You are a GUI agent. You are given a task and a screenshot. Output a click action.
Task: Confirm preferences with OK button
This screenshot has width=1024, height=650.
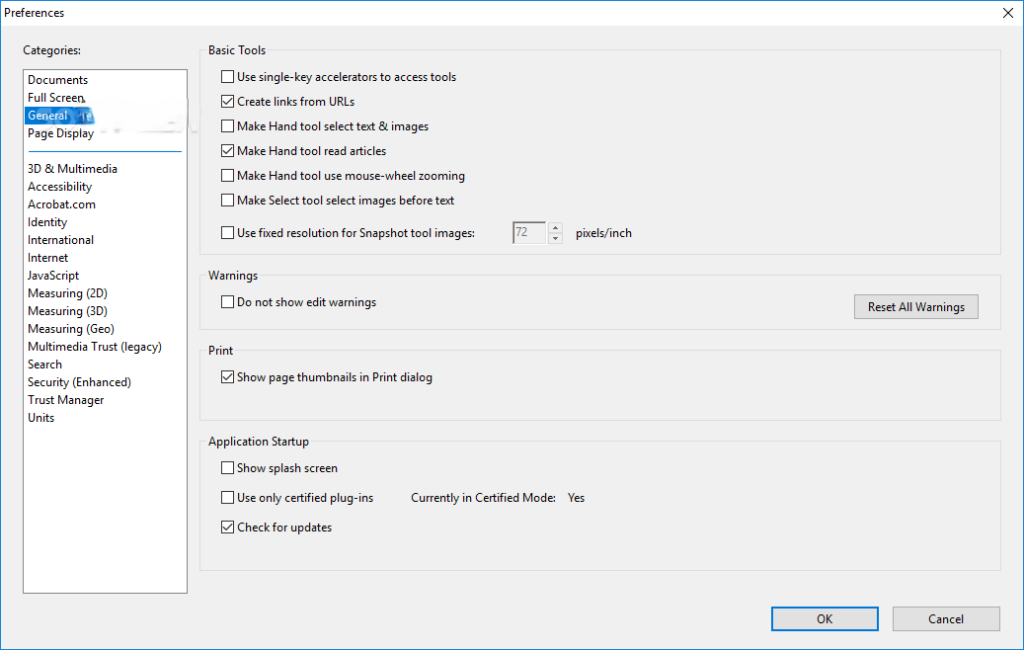824,619
